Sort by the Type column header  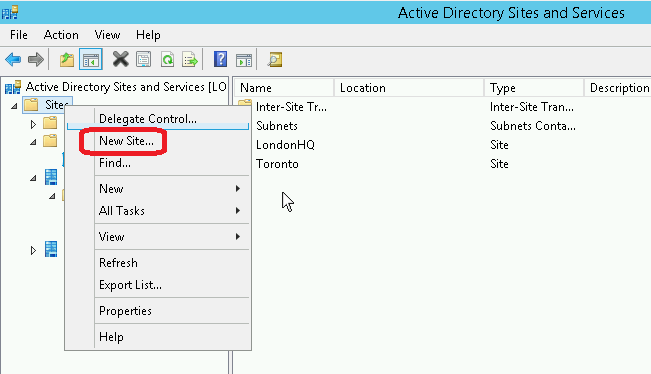tap(534, 88)
